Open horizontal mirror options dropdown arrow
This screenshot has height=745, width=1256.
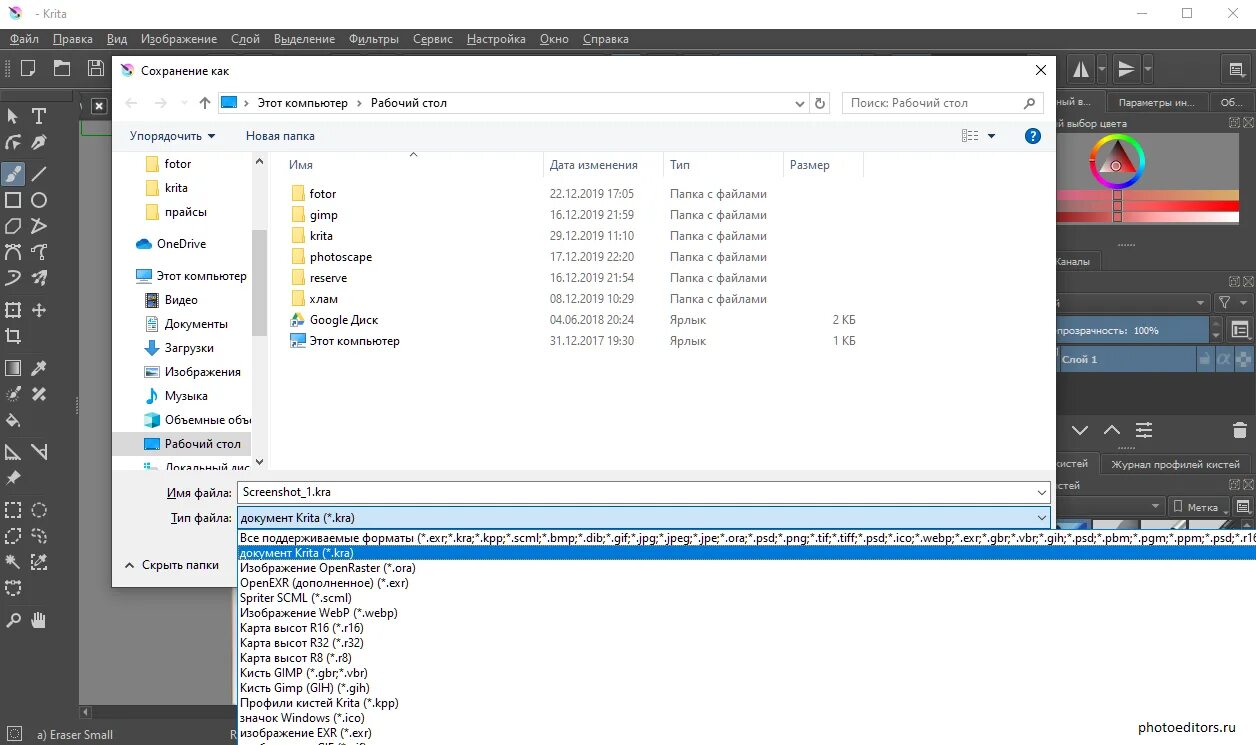coord(1102,69)
